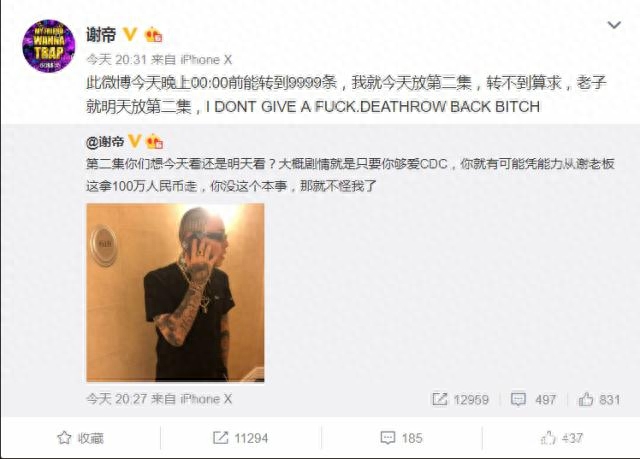The height and width of the screenshot is (459, 640).
Task: Open the 今天 20:31 timestamp link
Action: click(x=116, y=60)
